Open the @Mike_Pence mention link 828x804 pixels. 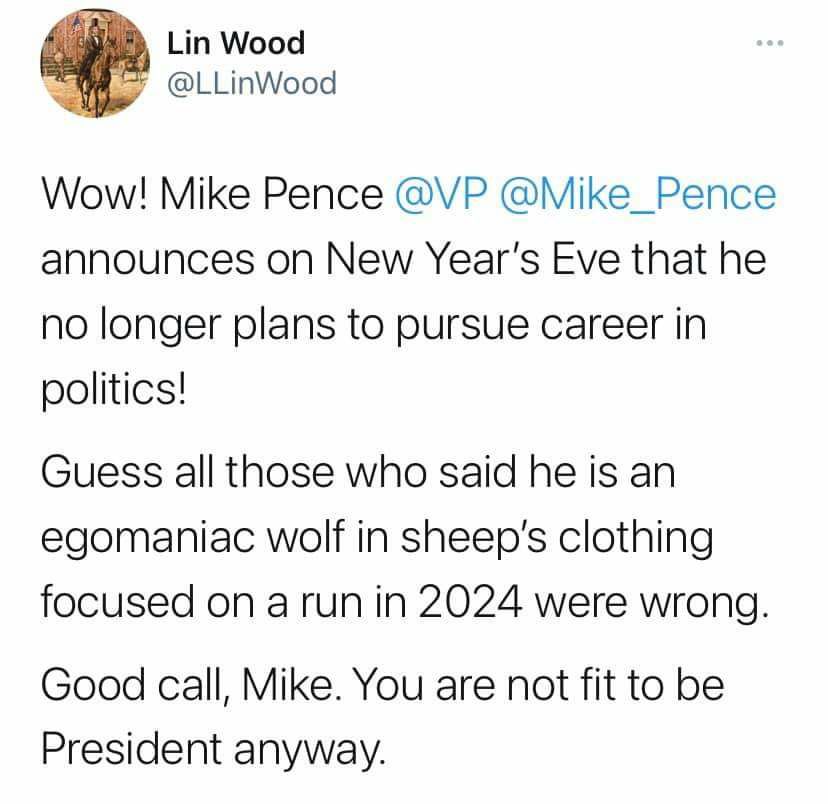636,196
